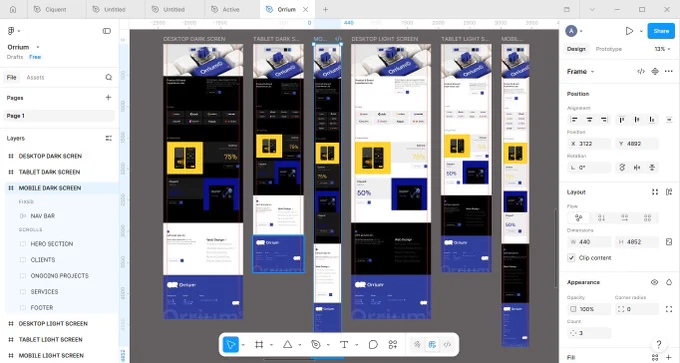Viewport: 680px width, 363px height.
Task: Switch to Design mode in toolbar
Action: pos(432,345)
